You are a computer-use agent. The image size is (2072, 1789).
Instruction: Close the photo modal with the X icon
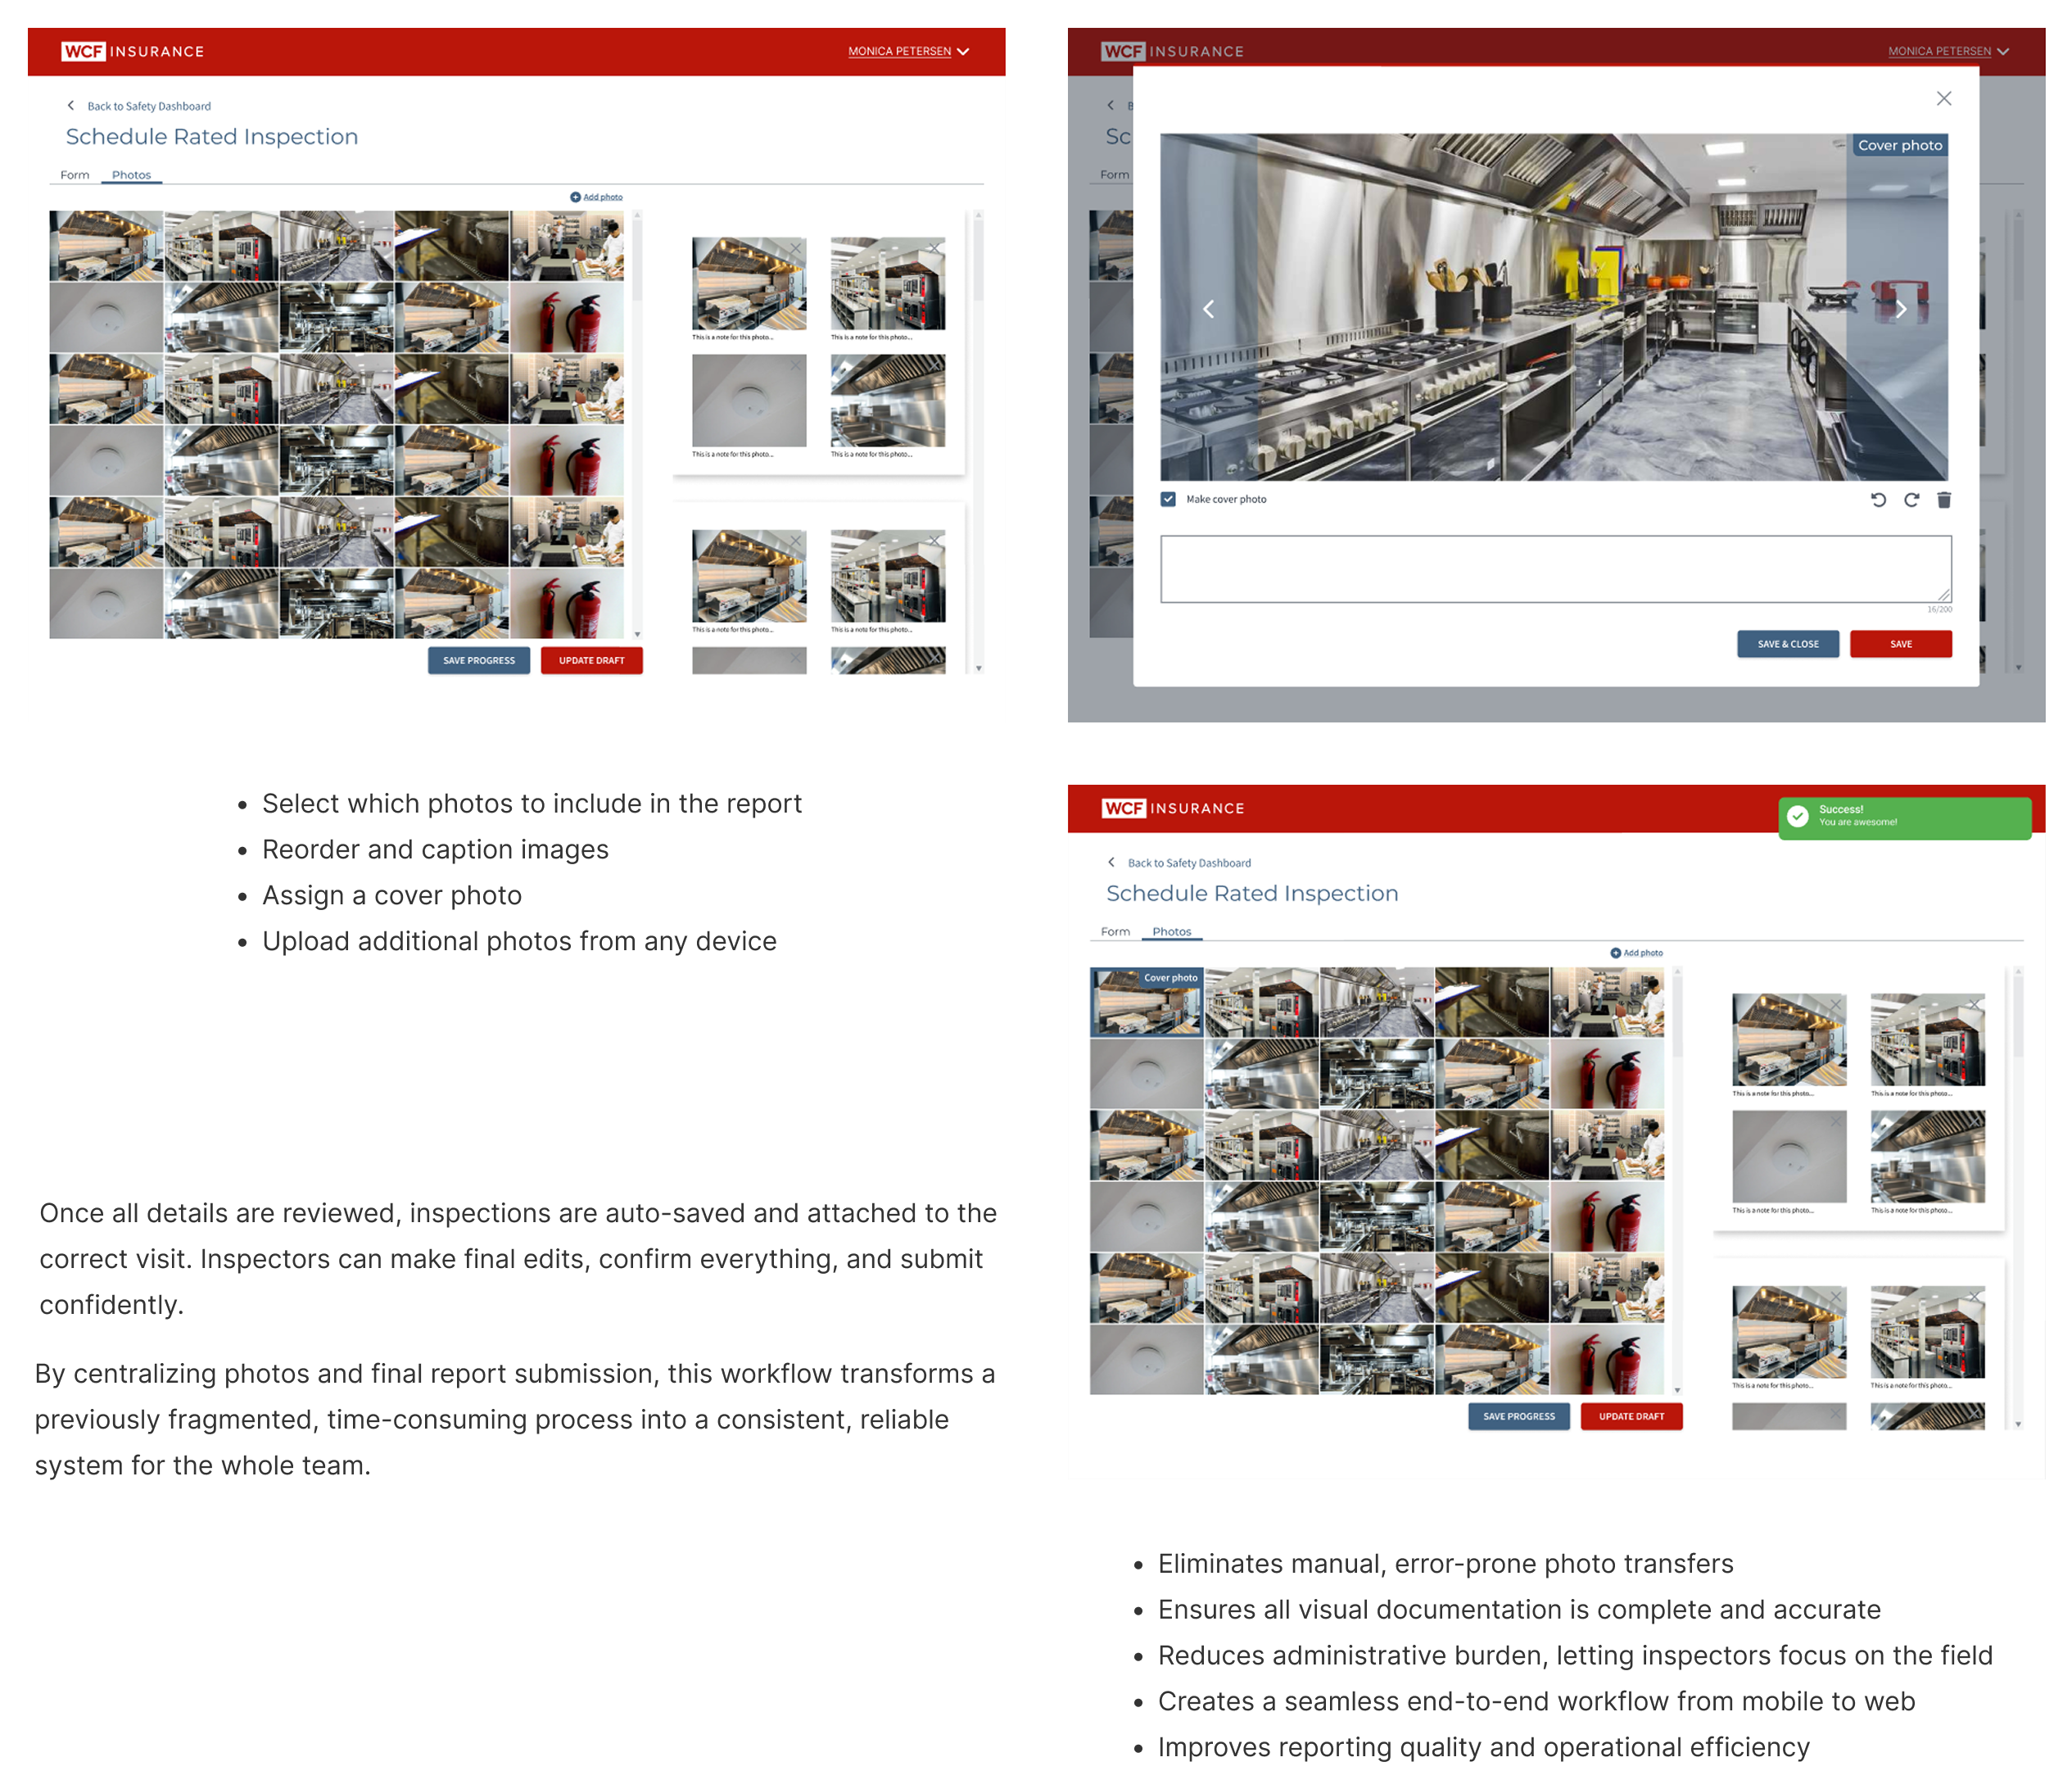pos(1943,98)
